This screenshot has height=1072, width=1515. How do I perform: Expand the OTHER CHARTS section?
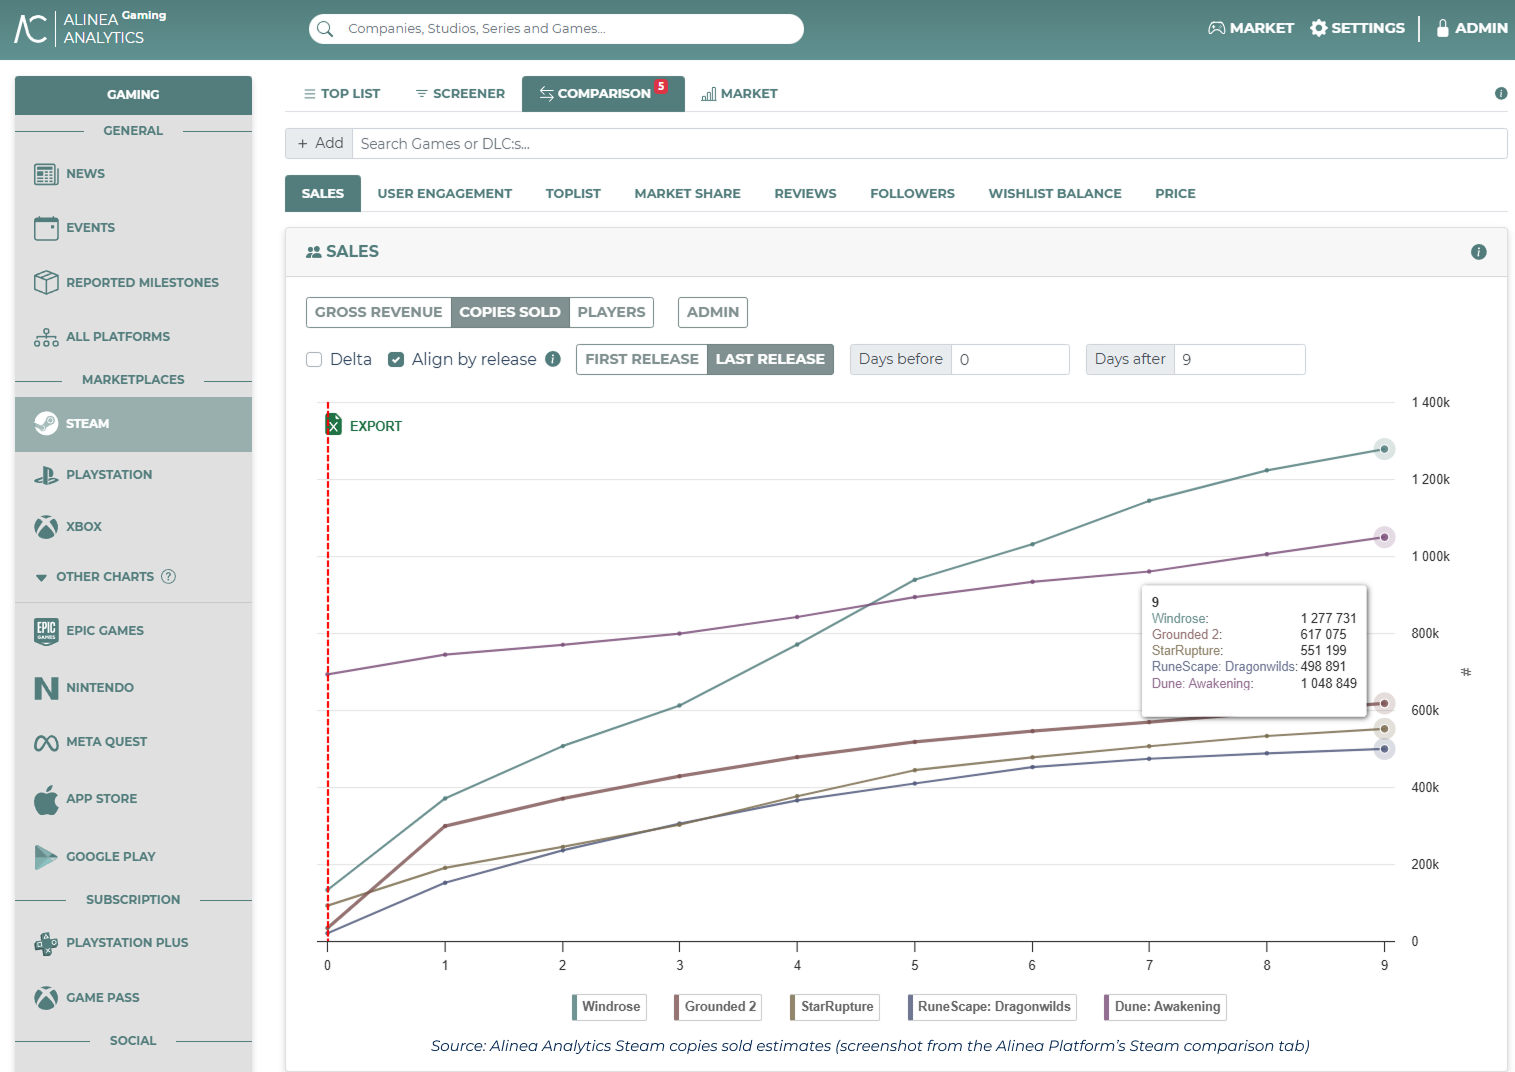pos(105,577)
